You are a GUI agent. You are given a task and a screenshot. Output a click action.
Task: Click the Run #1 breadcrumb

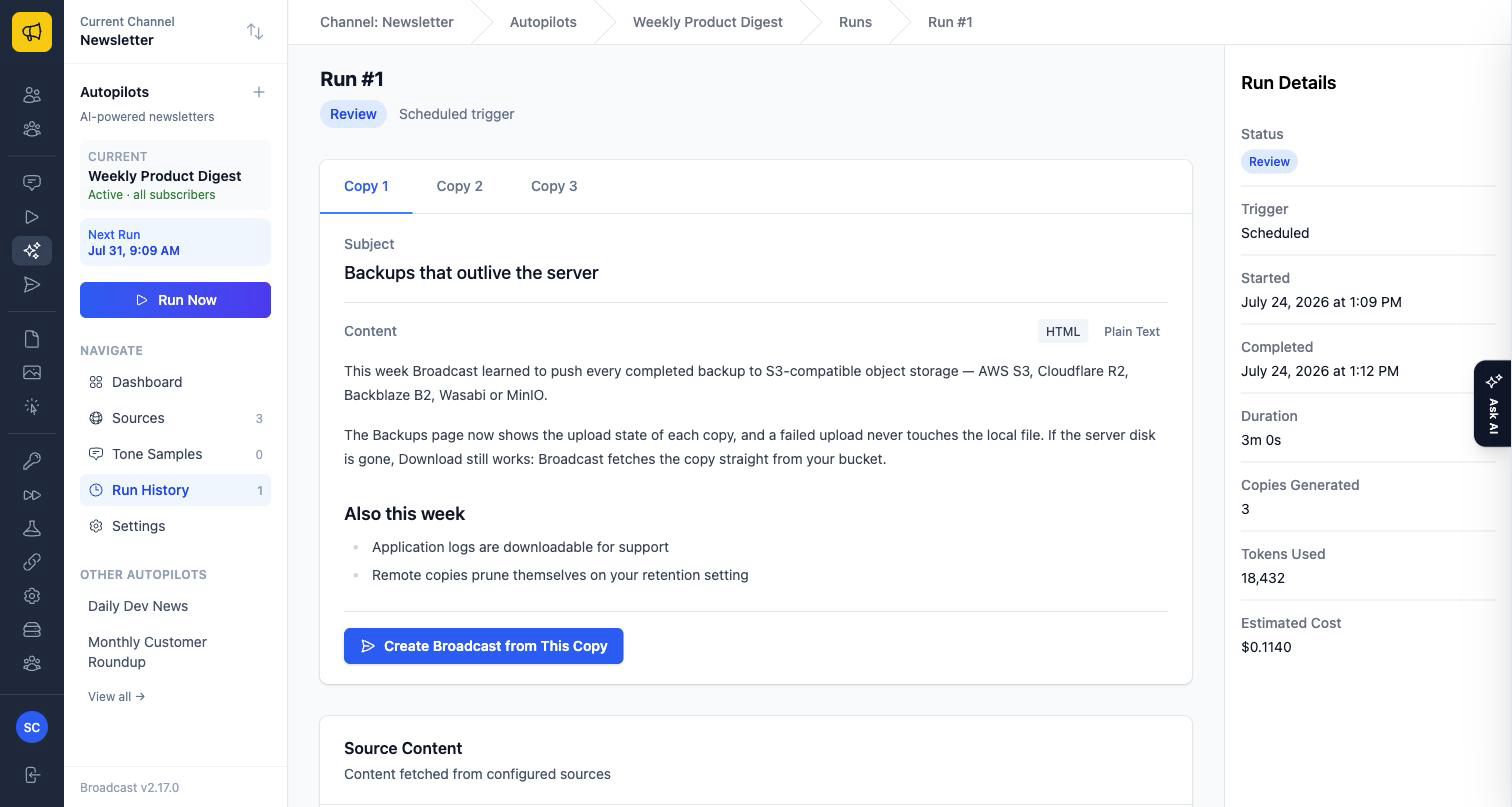[950, 22]
